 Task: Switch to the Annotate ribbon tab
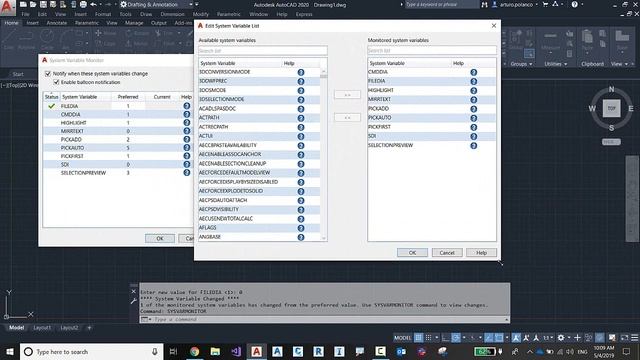pos(57,23)
